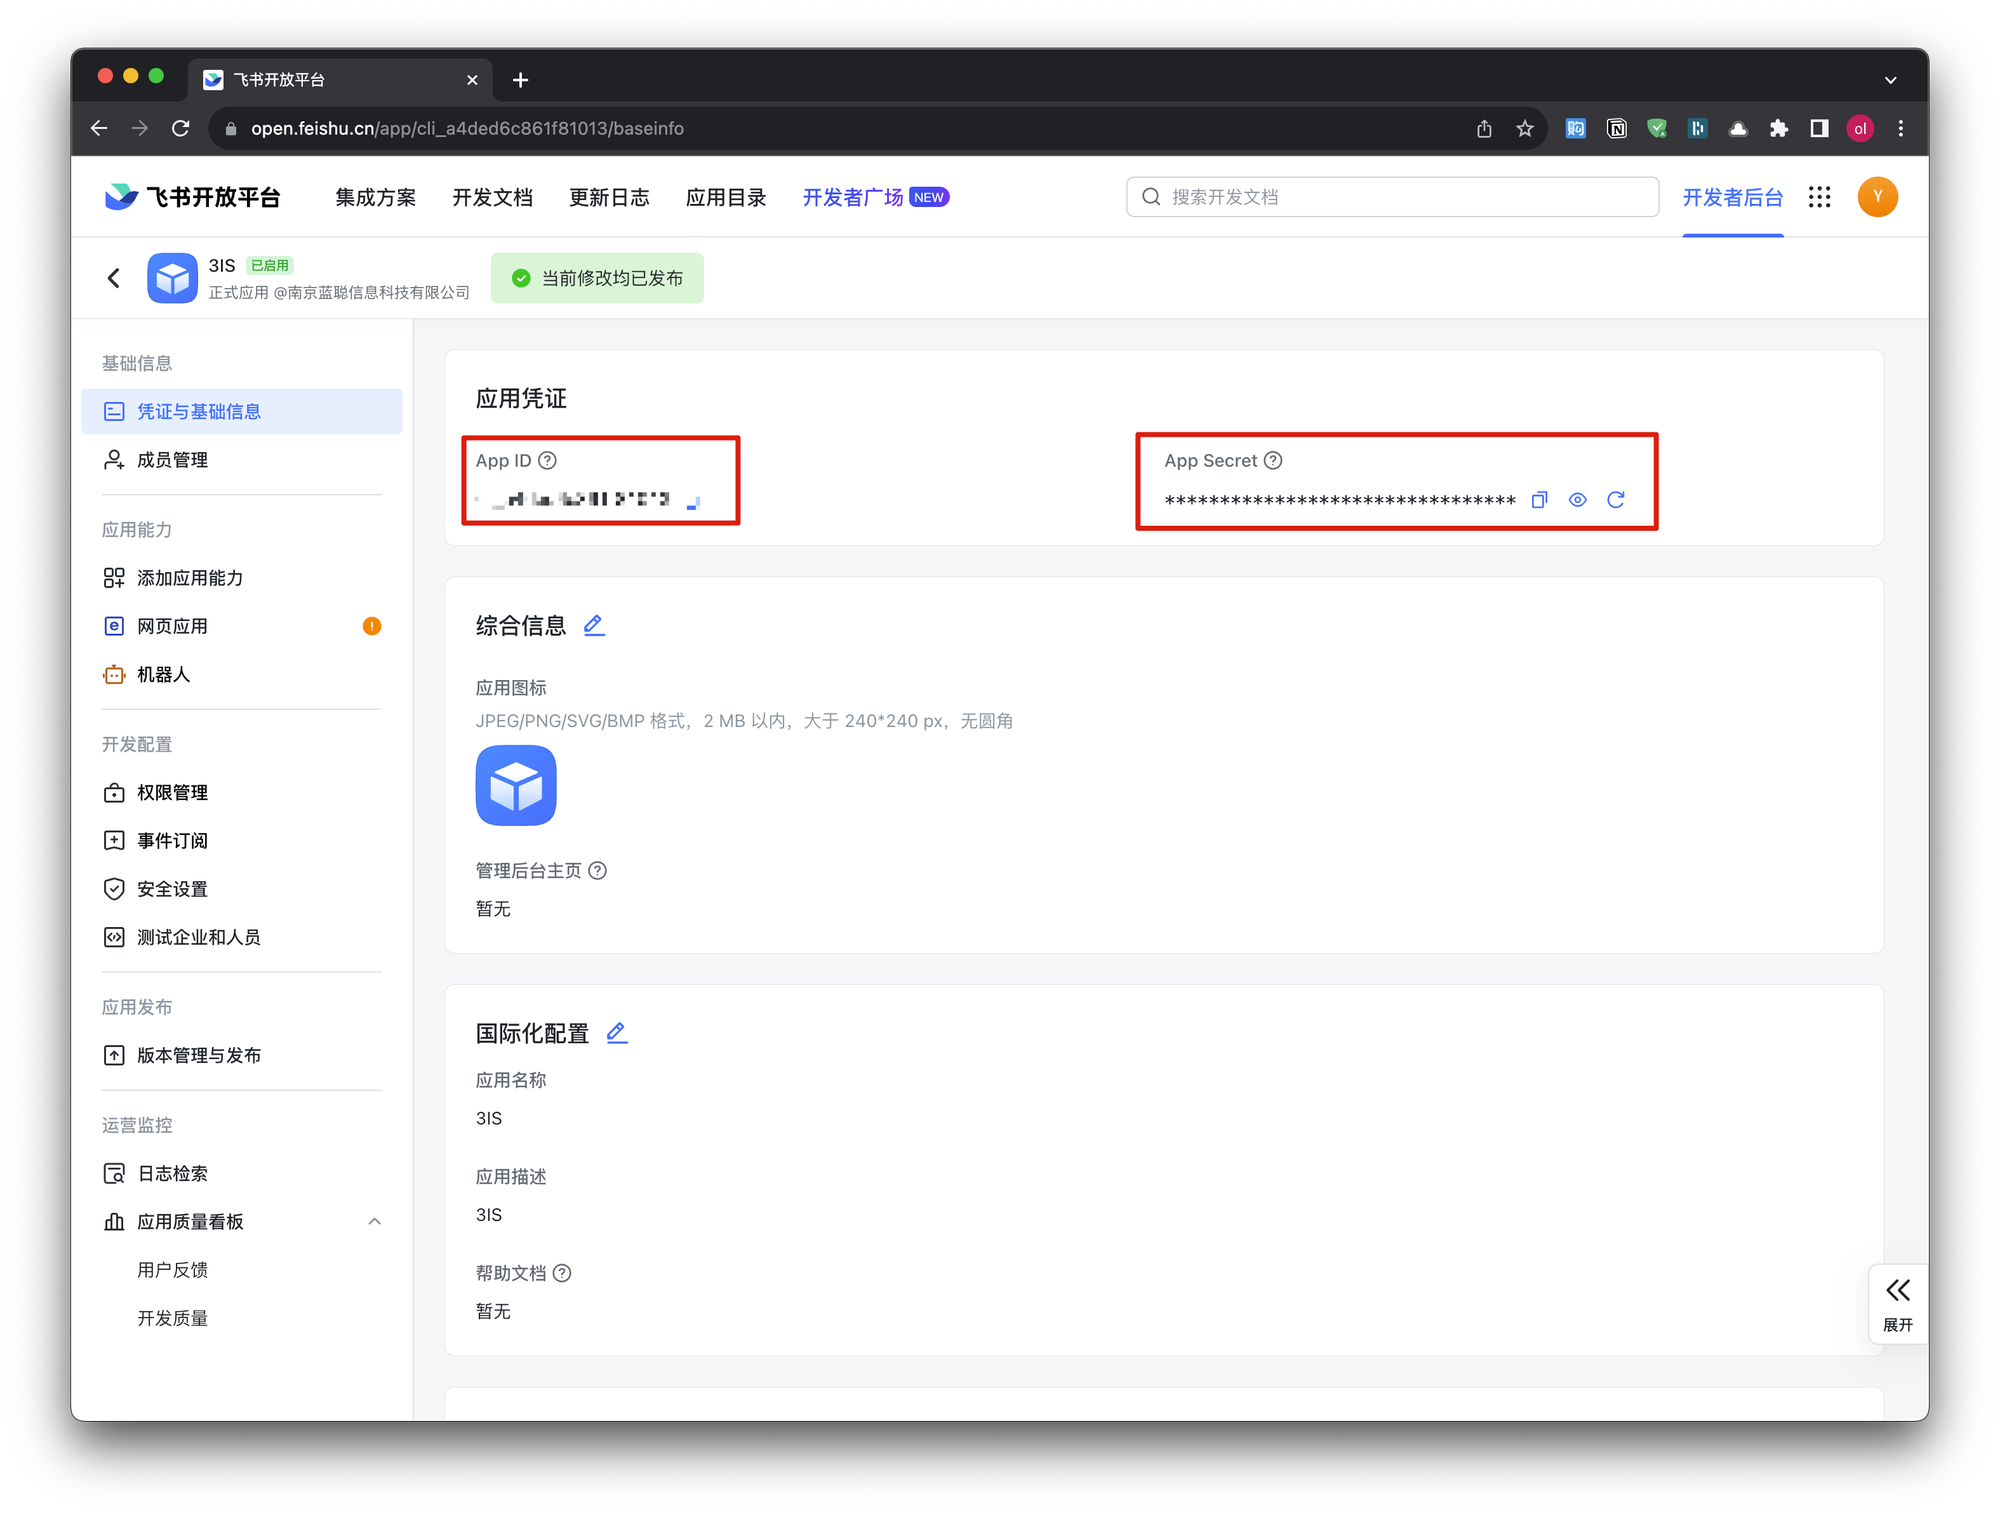Open 开发者广场 link
Viewport: 2000px width, 1515px height.
[x=852, y=197]
